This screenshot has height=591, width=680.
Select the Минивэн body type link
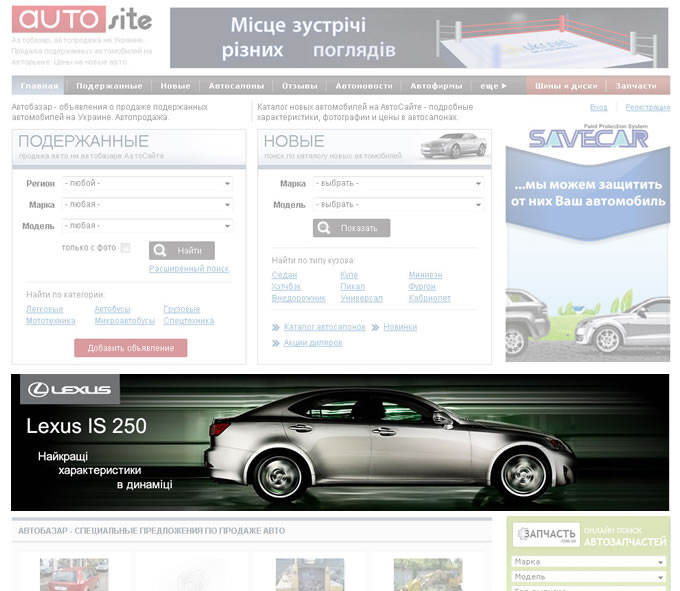425,275
